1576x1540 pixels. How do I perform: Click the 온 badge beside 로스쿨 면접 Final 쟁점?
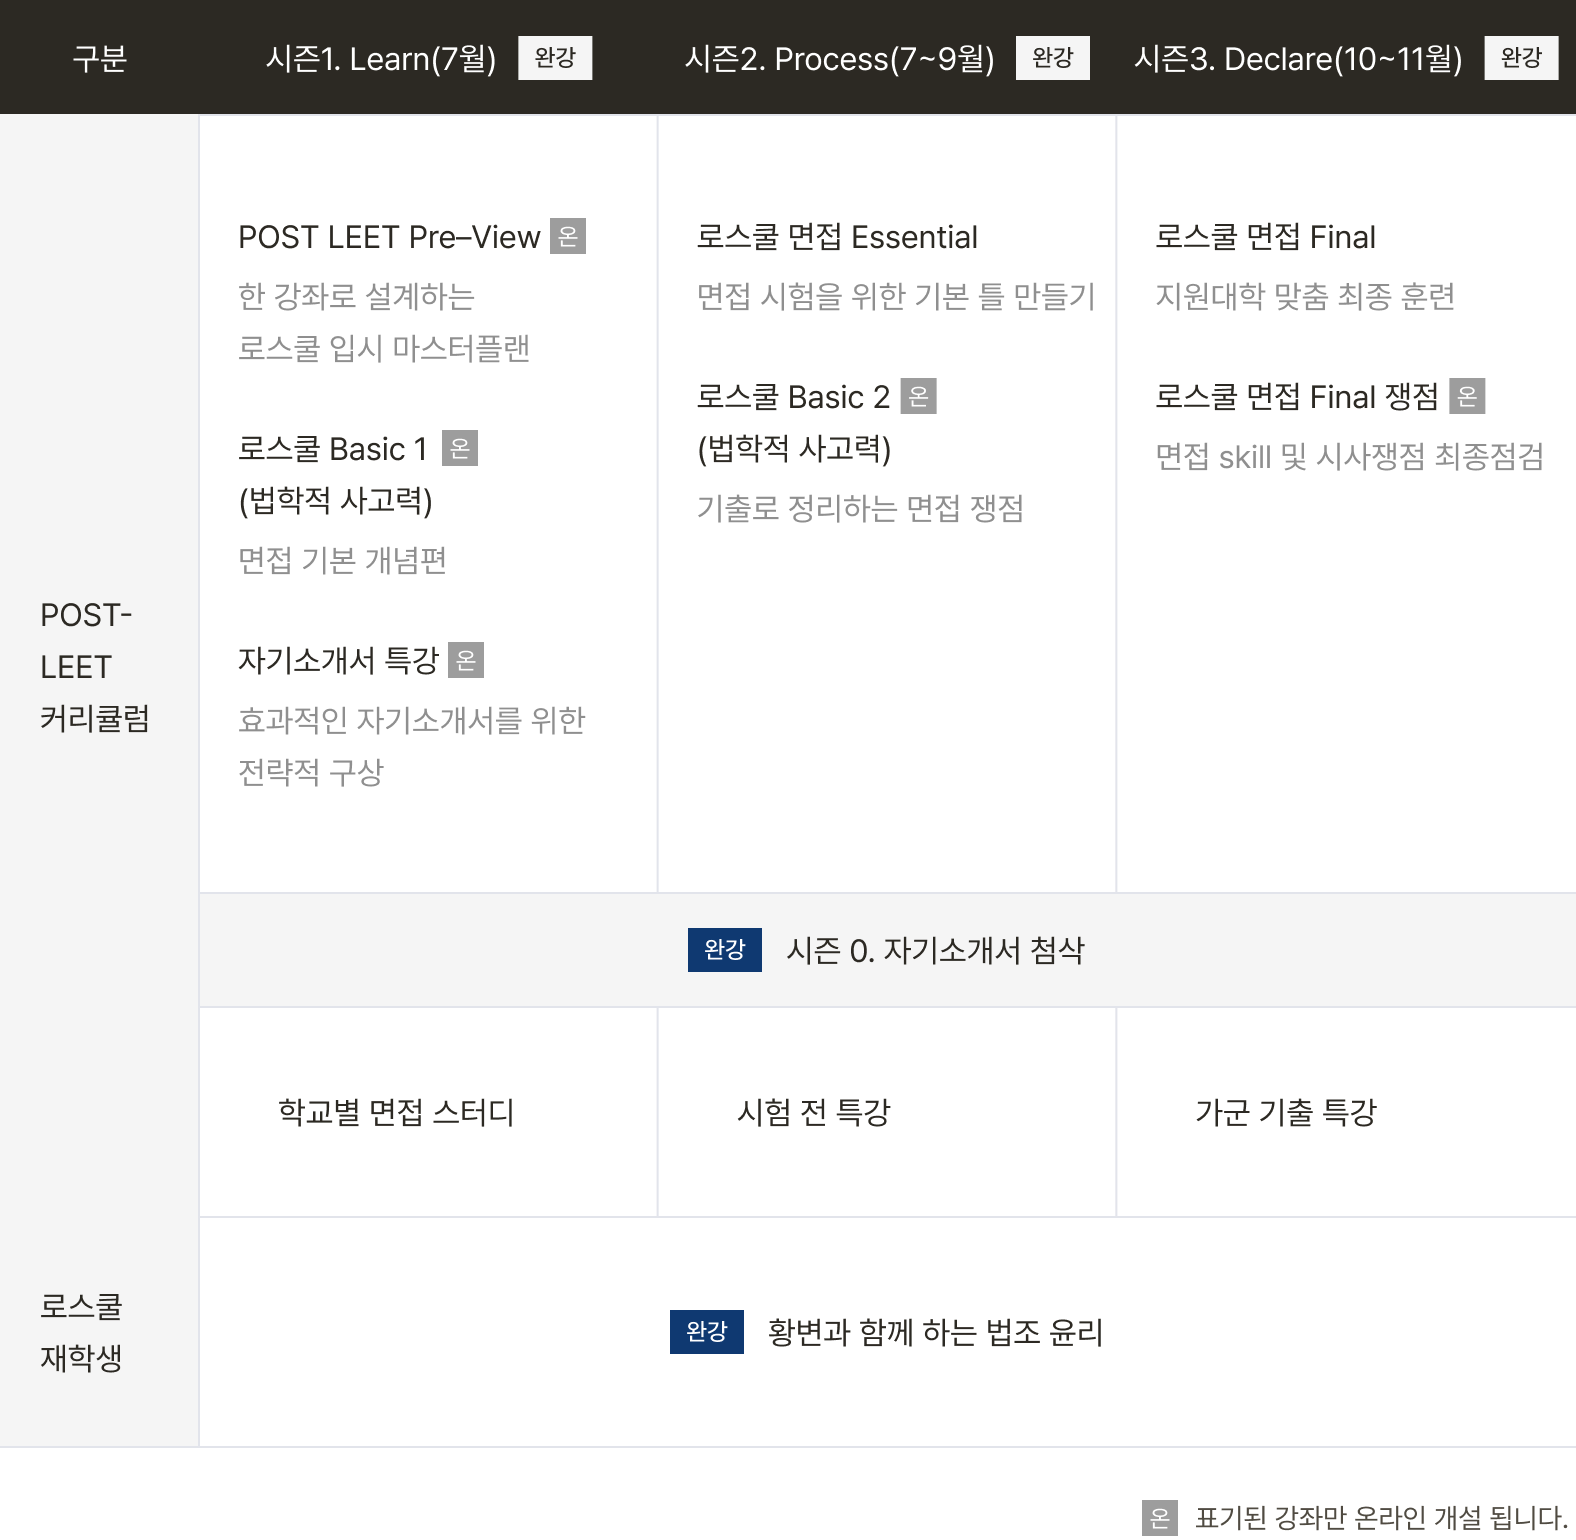pyautogui.click(x=1467, y=397)
